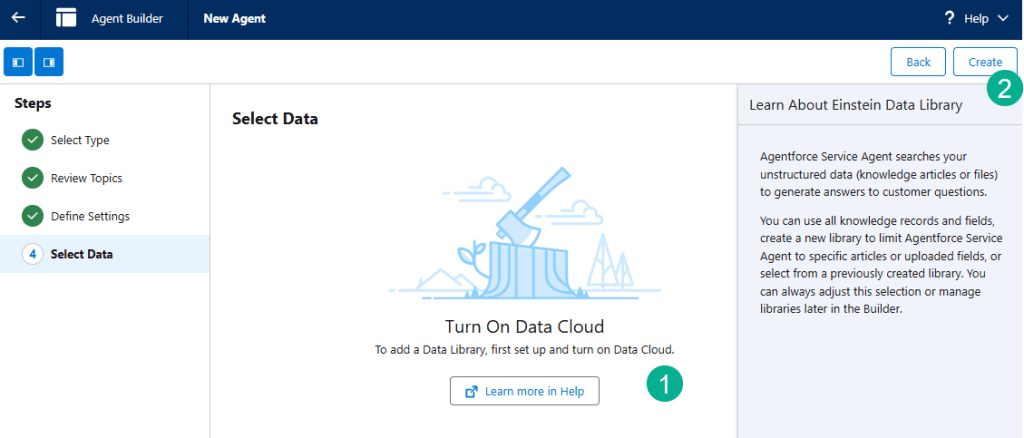This screenshot has height=438, width=1024.
Task: Jump to the Define Settings step label
Action: (x=90, y=216)
